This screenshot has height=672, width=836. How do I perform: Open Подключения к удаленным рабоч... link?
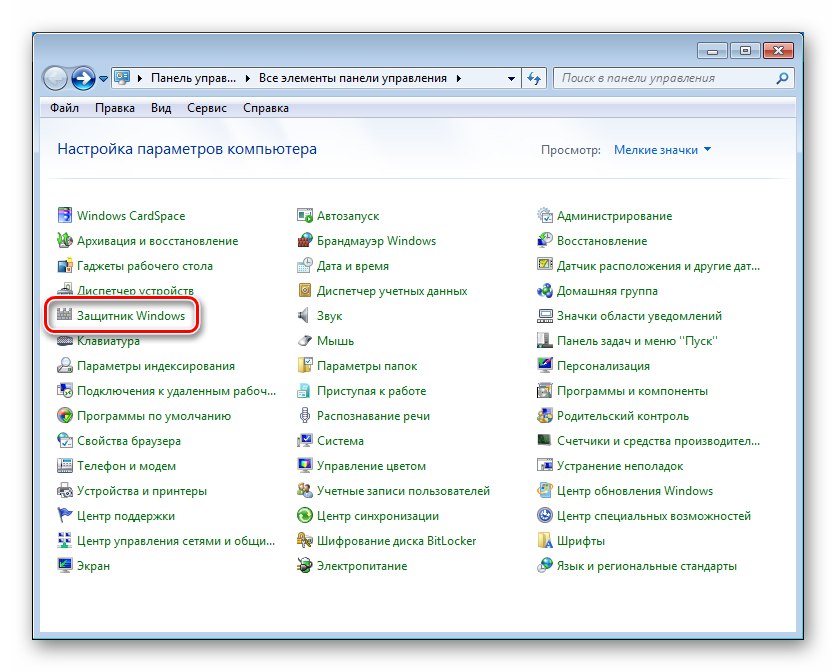[x=176, y=391]
